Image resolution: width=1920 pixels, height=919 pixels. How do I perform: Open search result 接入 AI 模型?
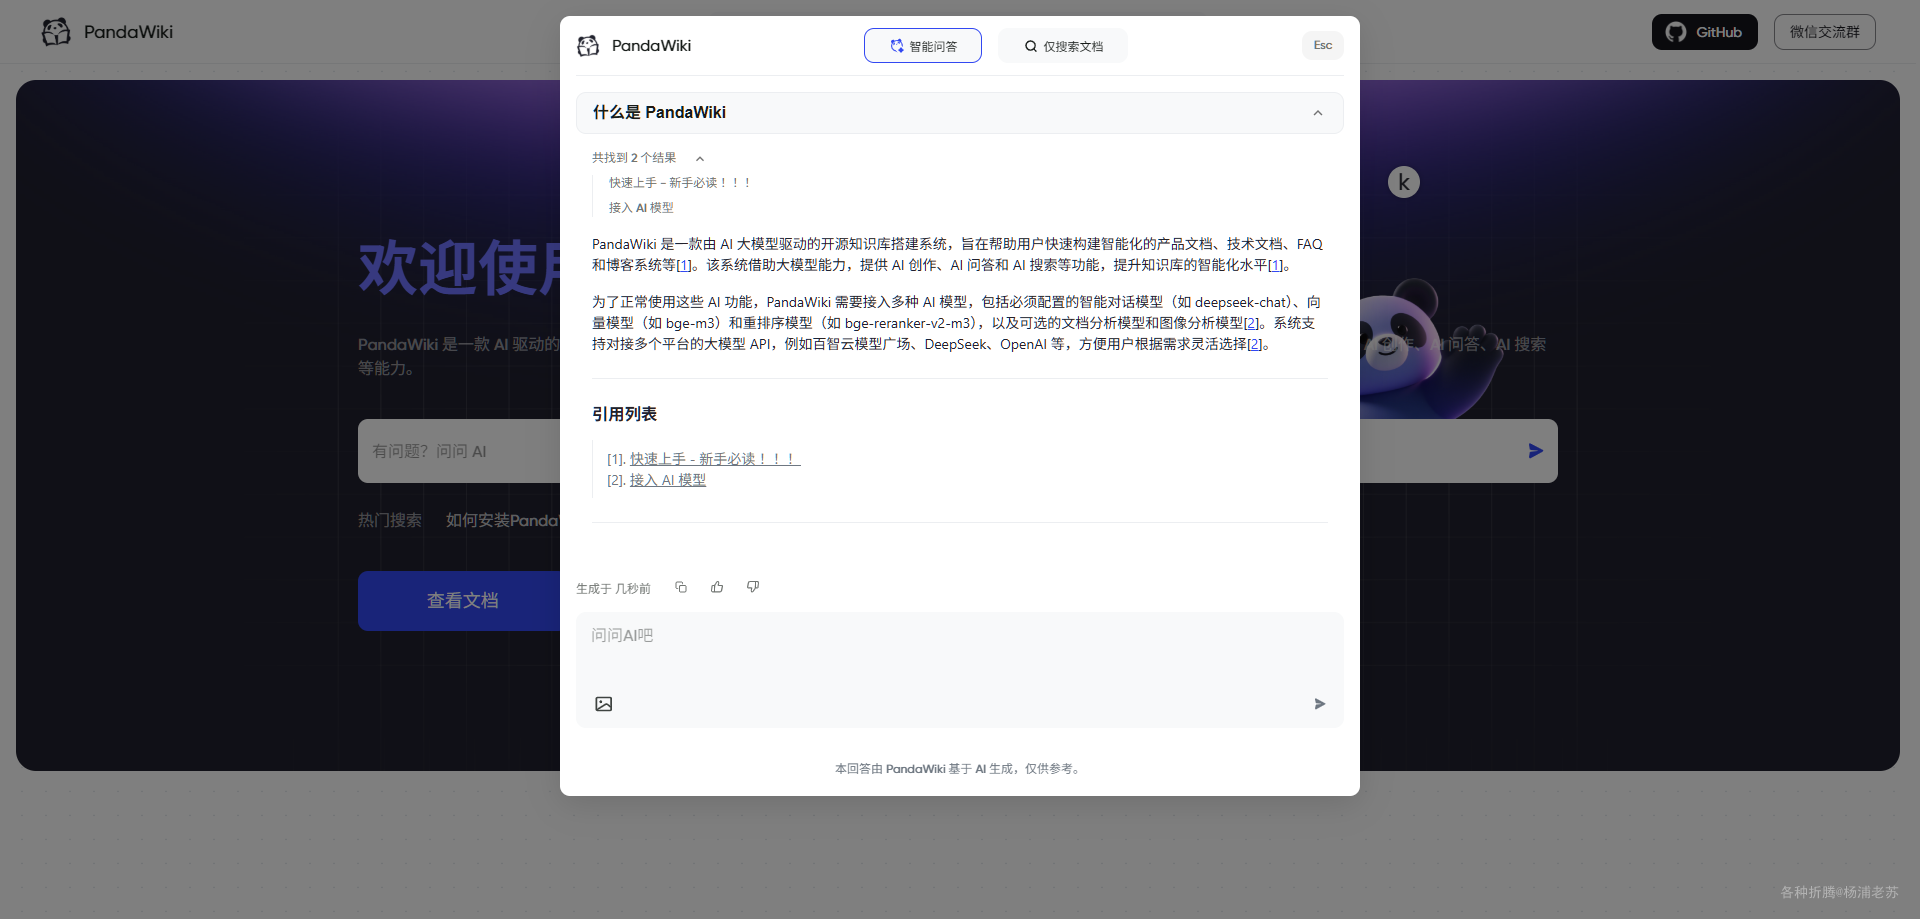point(641,208)
